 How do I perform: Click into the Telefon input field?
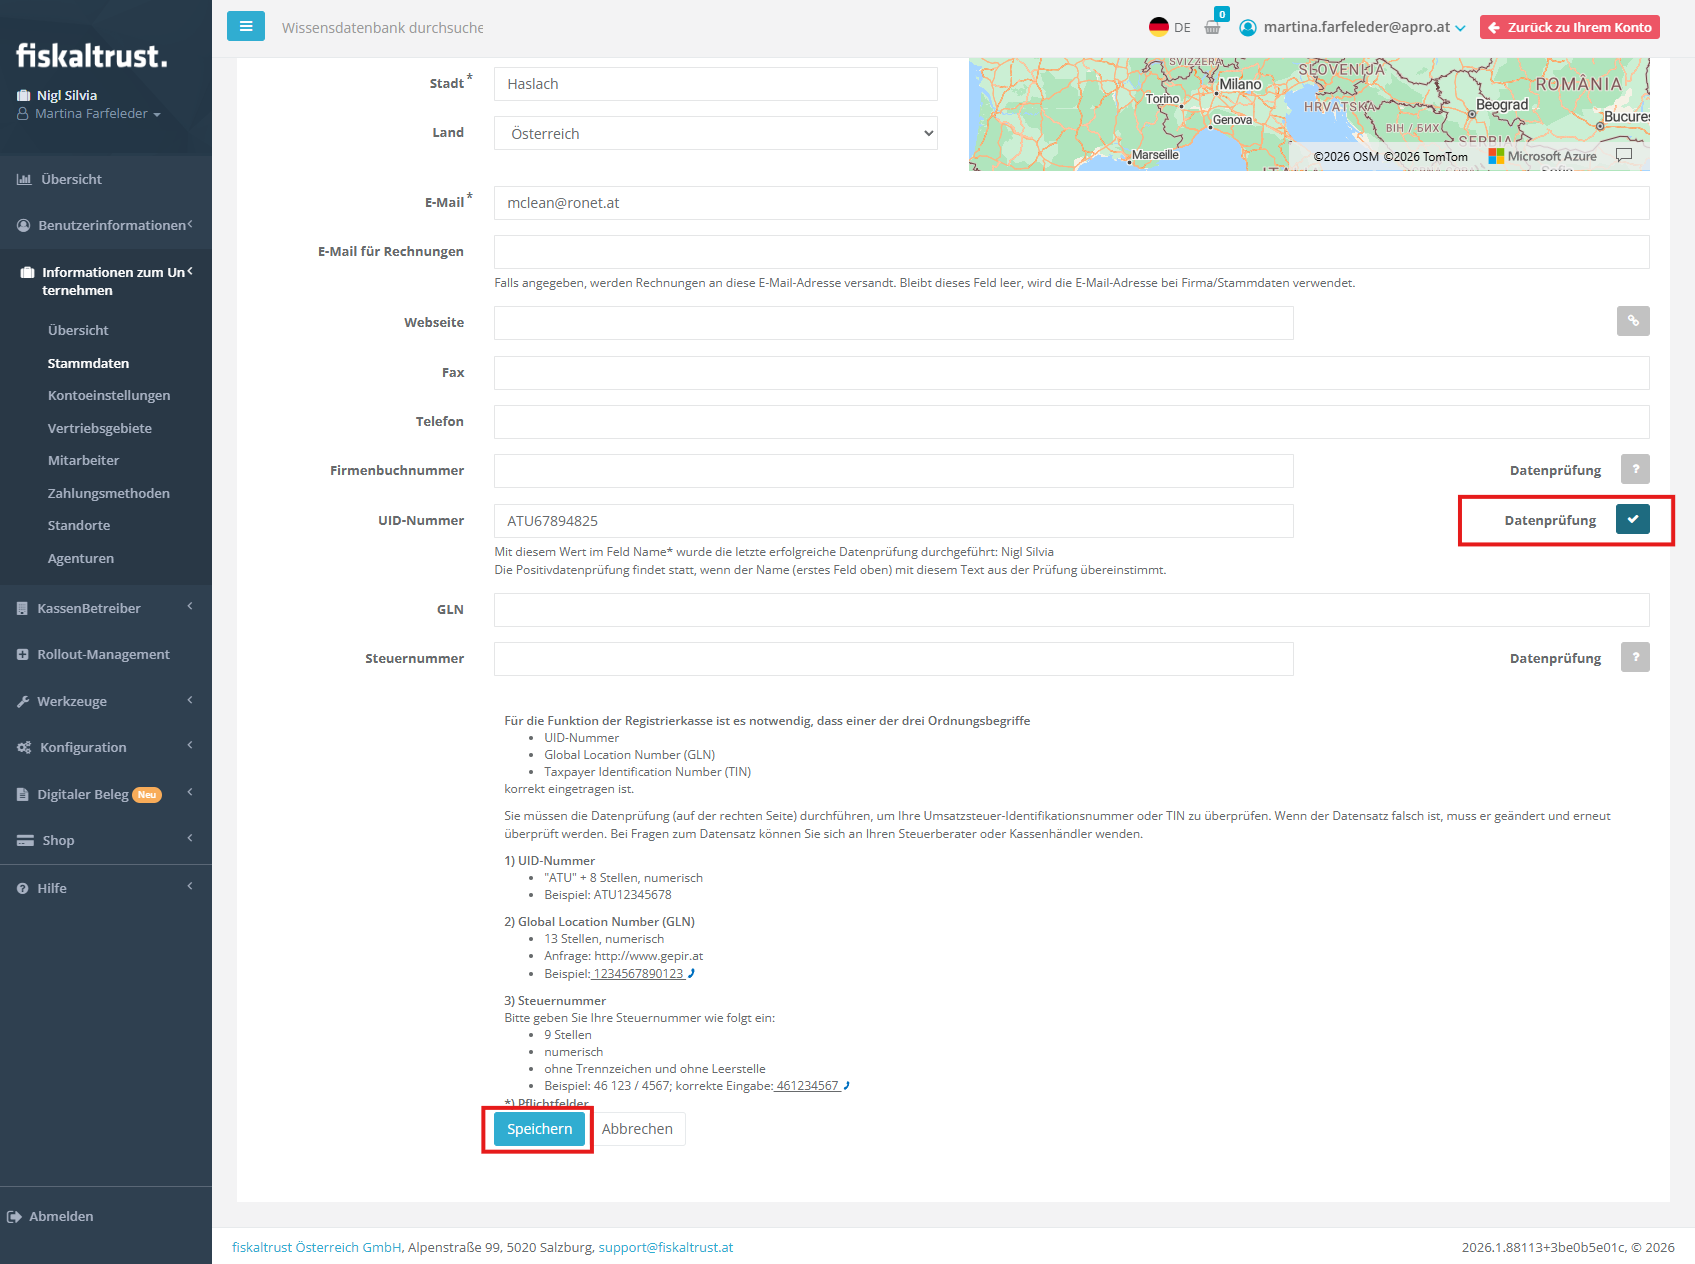(x=1070, y=422)
